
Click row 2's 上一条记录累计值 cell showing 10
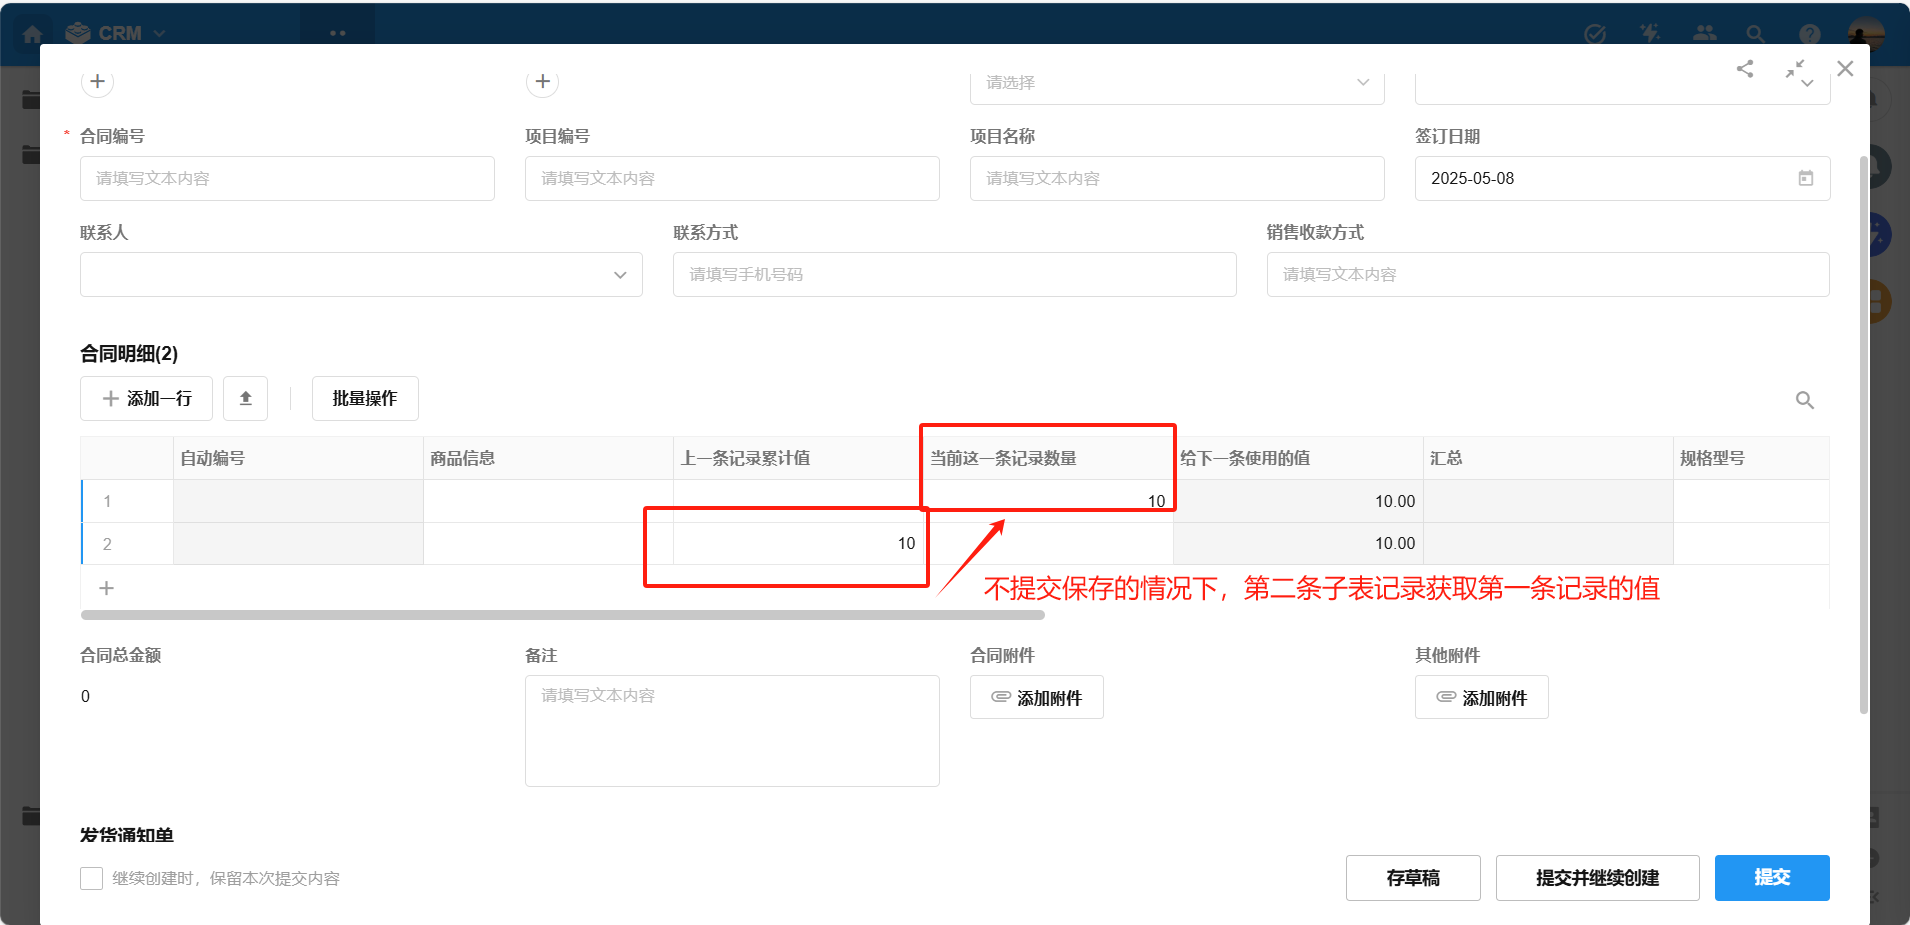coord(798,543)
